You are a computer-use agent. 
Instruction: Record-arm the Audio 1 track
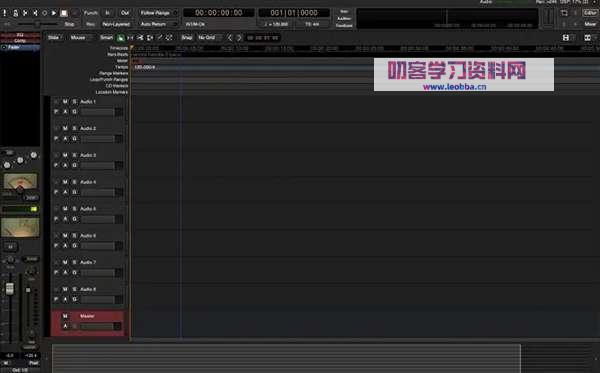point(56,102)
